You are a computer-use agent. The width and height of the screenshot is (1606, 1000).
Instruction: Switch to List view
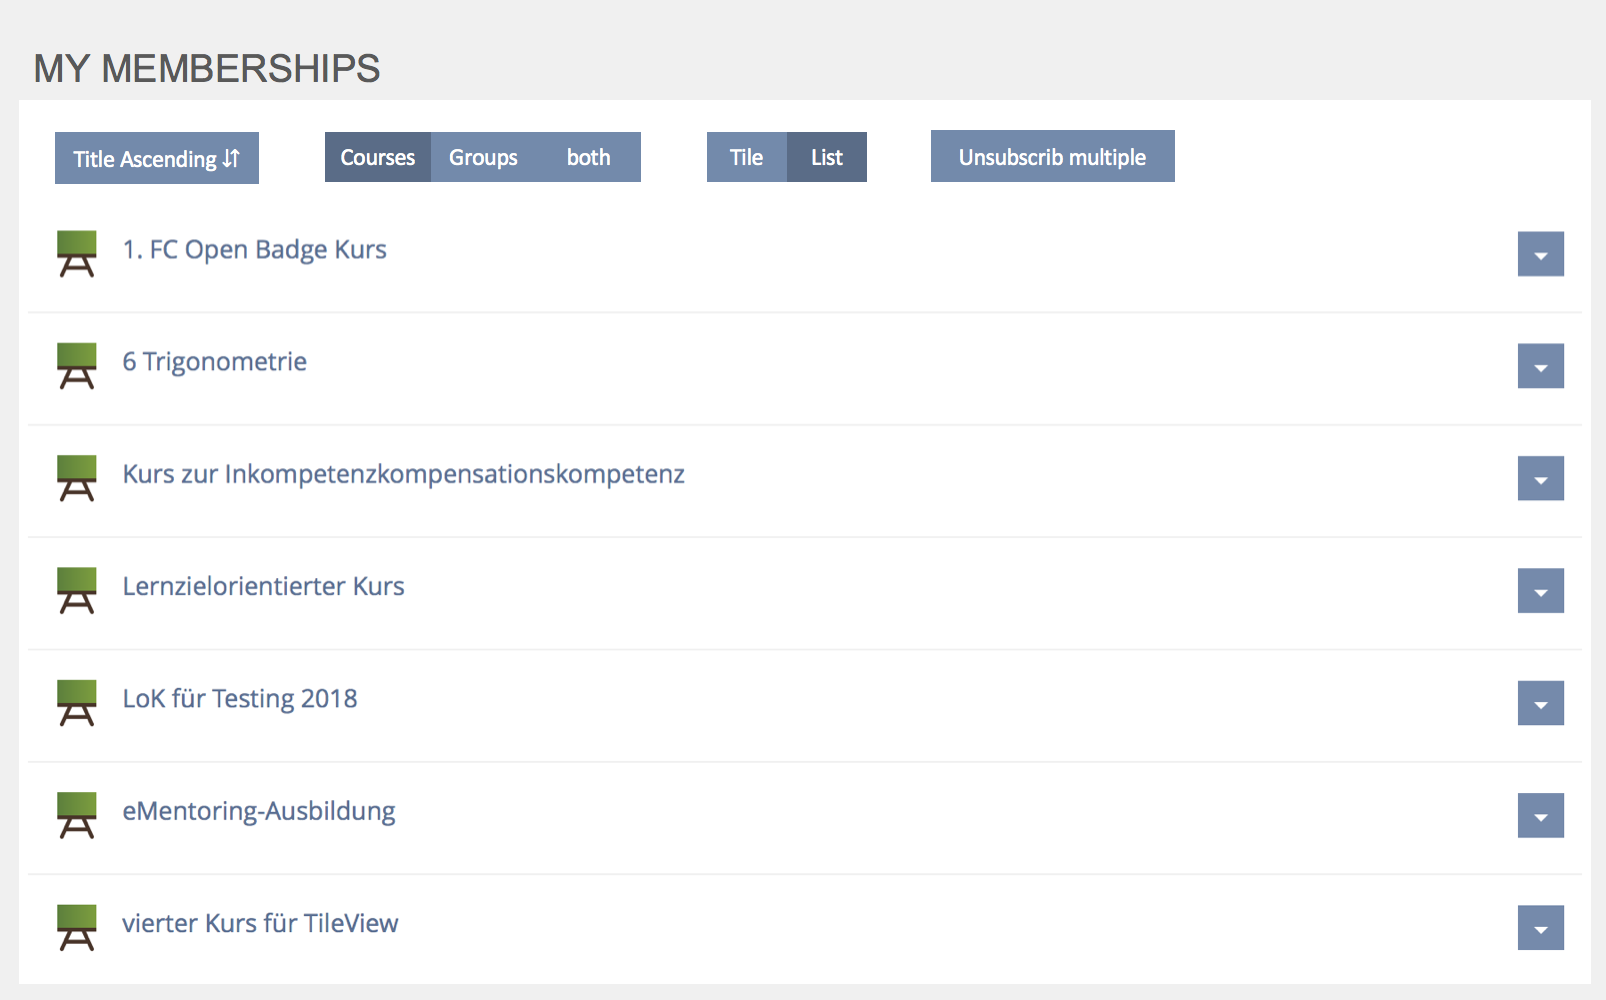[x=826, y=157]
